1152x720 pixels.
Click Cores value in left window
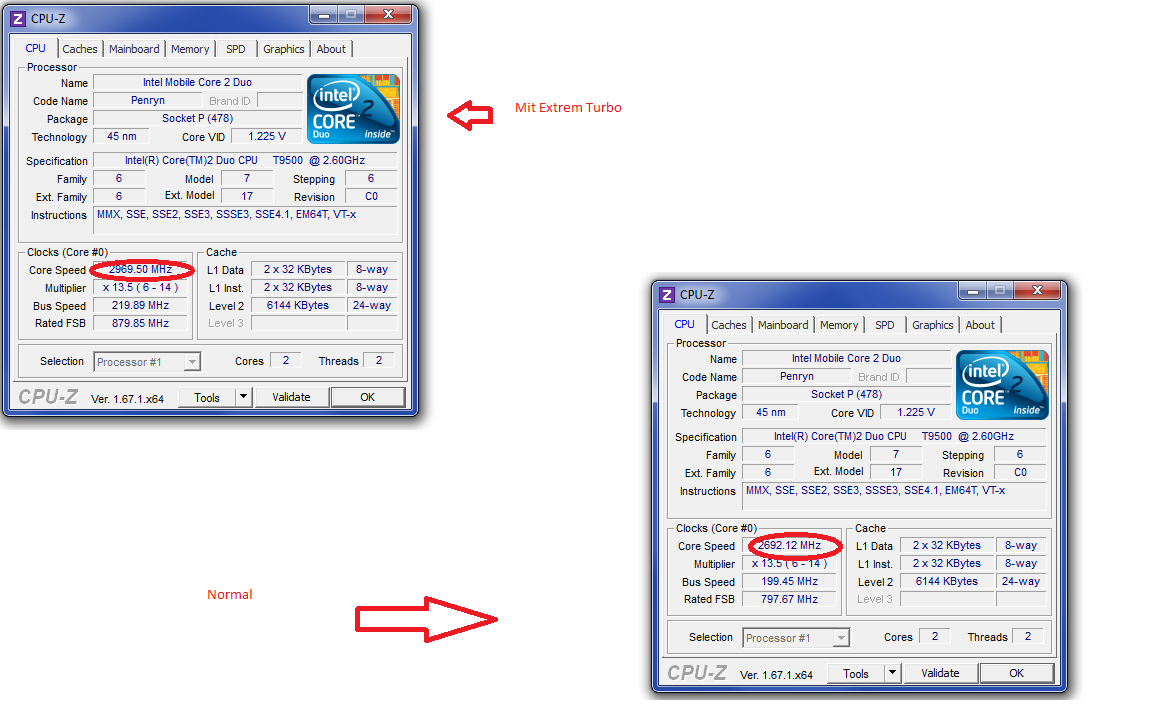pyautogui.click(x=286, y=360)
